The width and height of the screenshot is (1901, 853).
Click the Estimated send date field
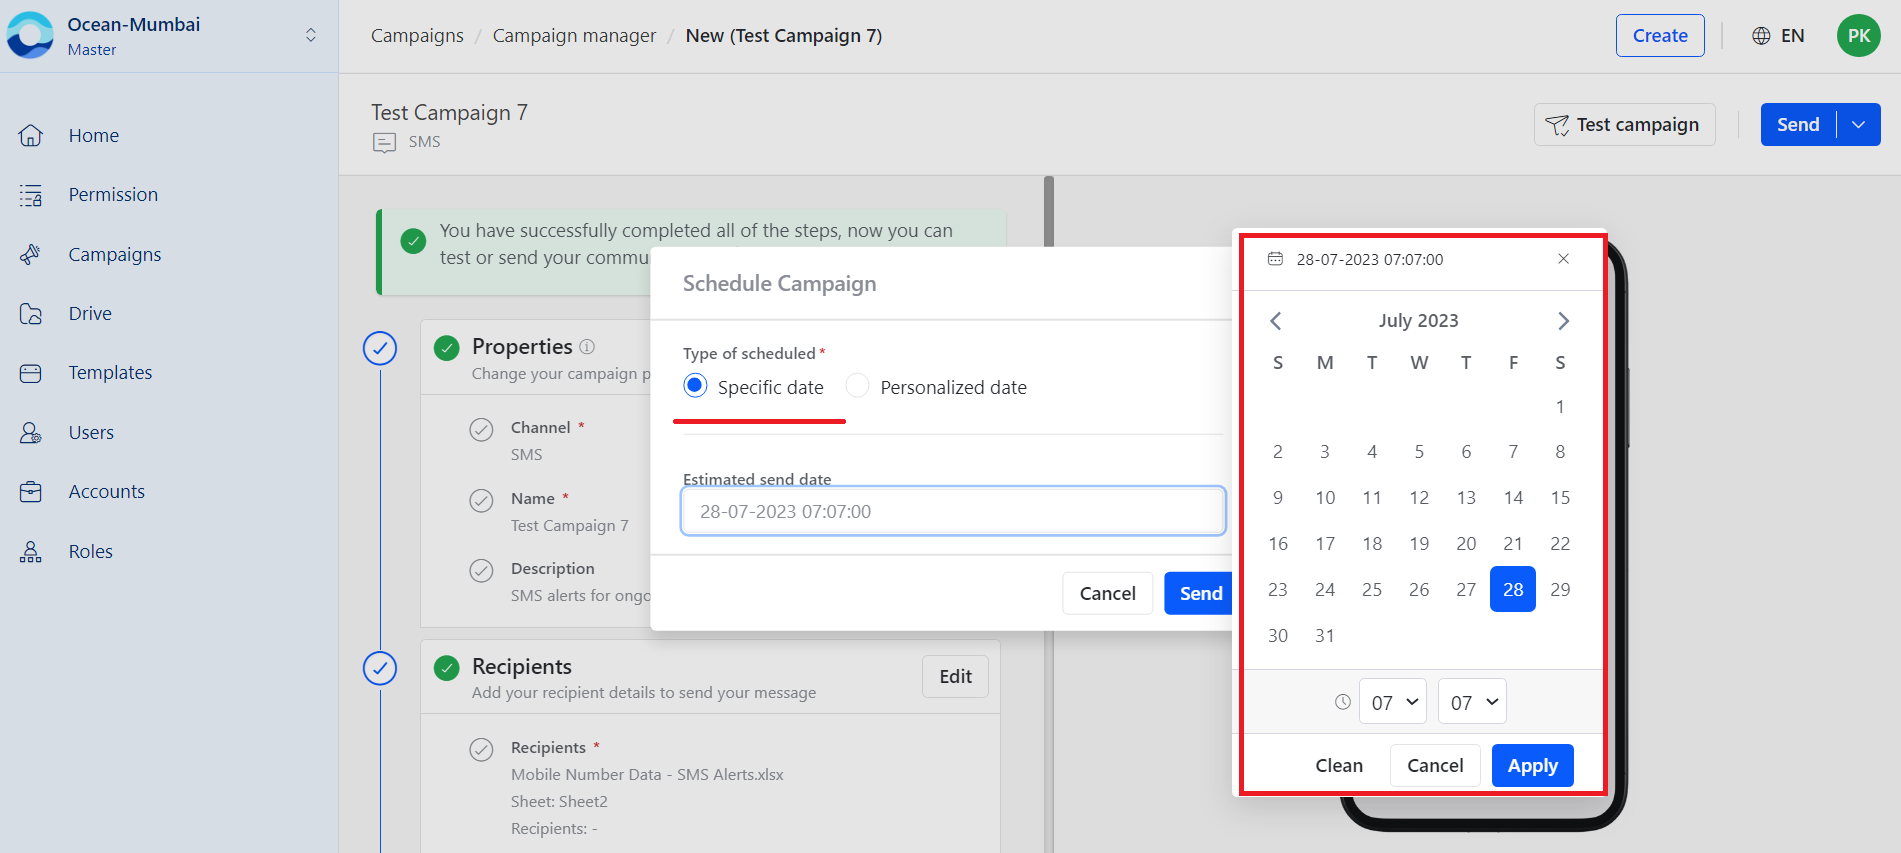click(x=953, y=511)
